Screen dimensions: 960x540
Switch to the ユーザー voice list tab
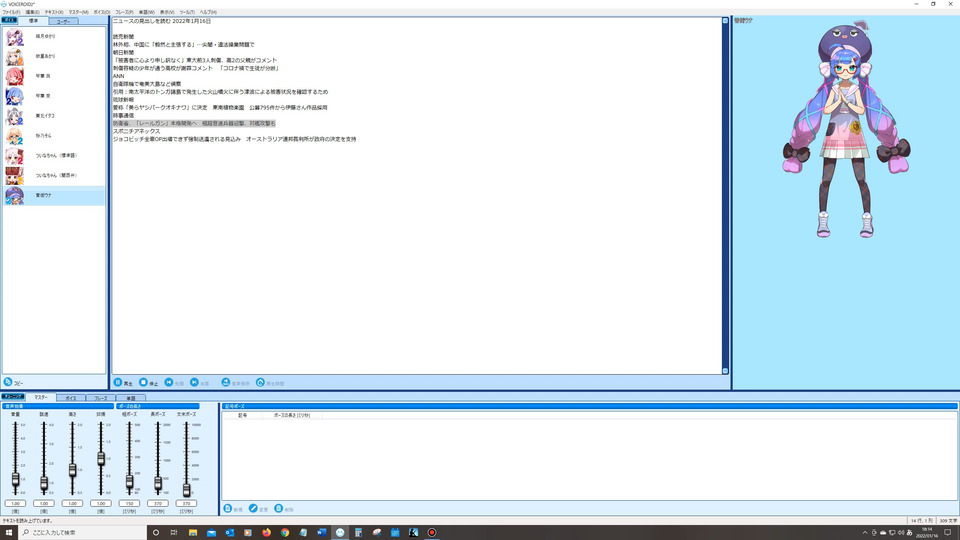[x=63, y=21]
